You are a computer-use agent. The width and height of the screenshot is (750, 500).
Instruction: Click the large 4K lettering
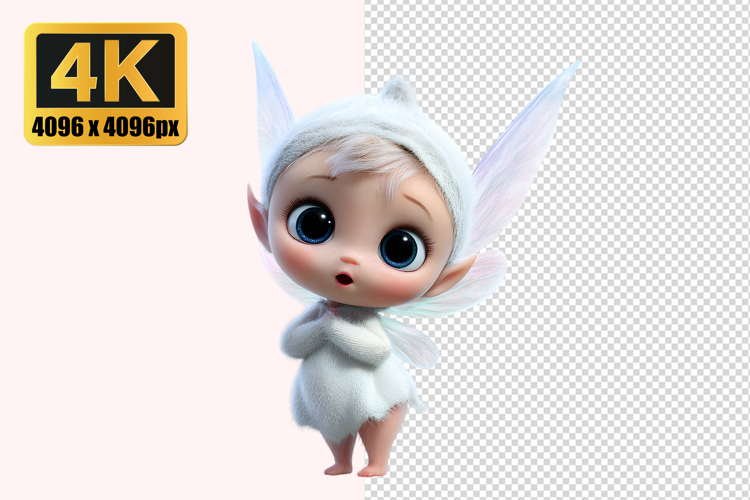[x=106, y=72]
